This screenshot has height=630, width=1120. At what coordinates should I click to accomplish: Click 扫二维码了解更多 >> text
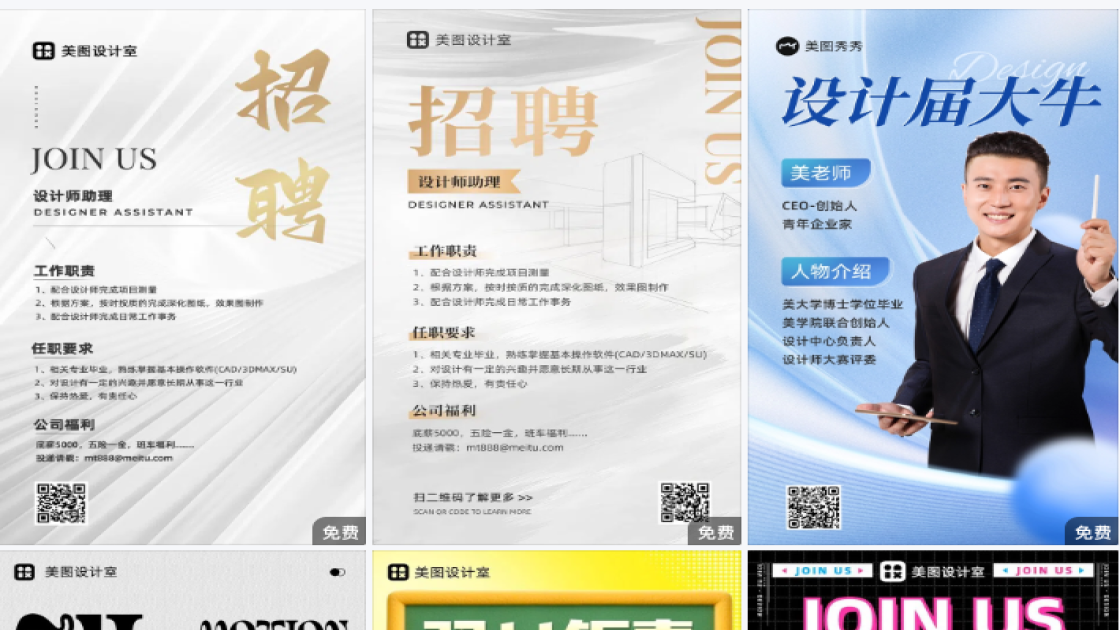pyautogui.click(x=473, y=497)
